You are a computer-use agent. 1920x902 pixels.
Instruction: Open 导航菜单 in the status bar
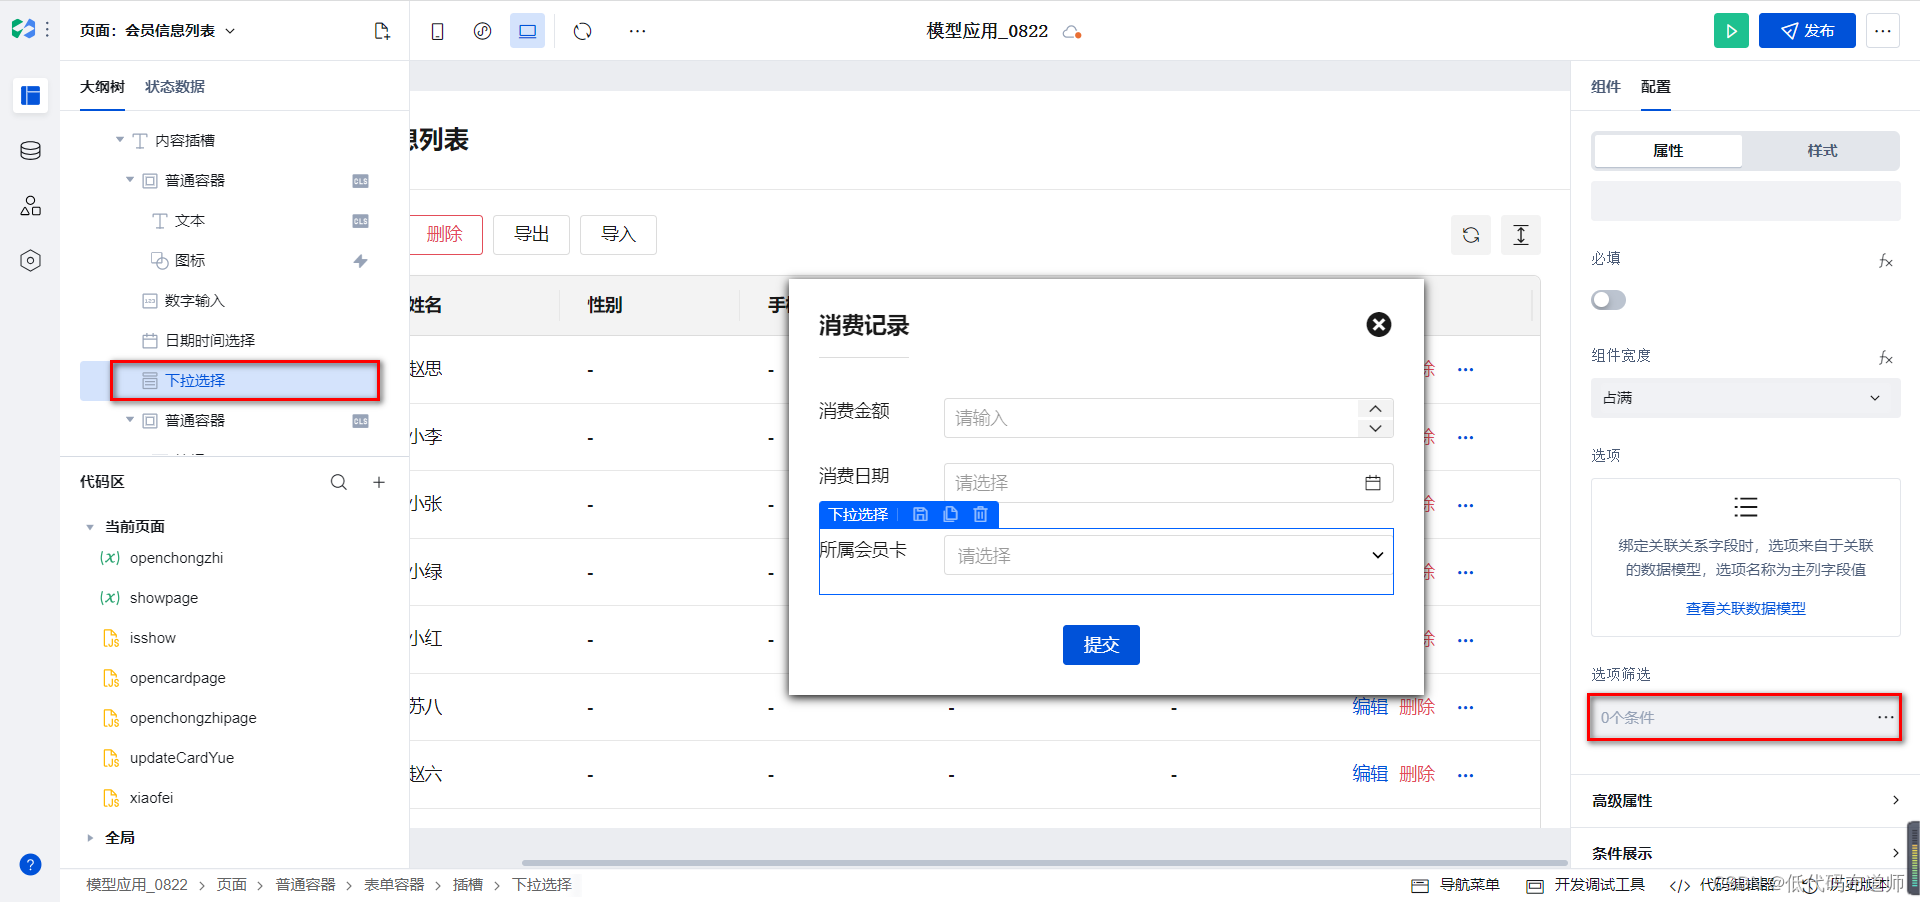tap(1456, 885)
